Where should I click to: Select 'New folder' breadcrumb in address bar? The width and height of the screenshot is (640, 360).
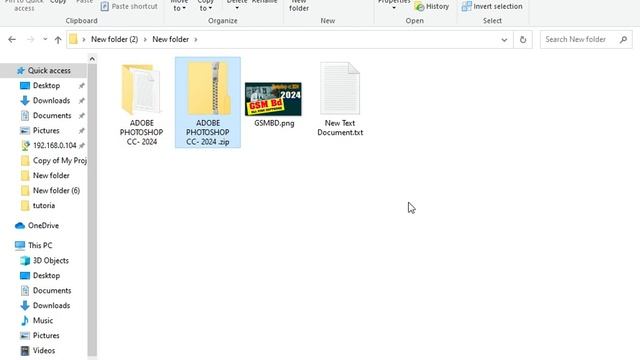[x=171, y=39]
